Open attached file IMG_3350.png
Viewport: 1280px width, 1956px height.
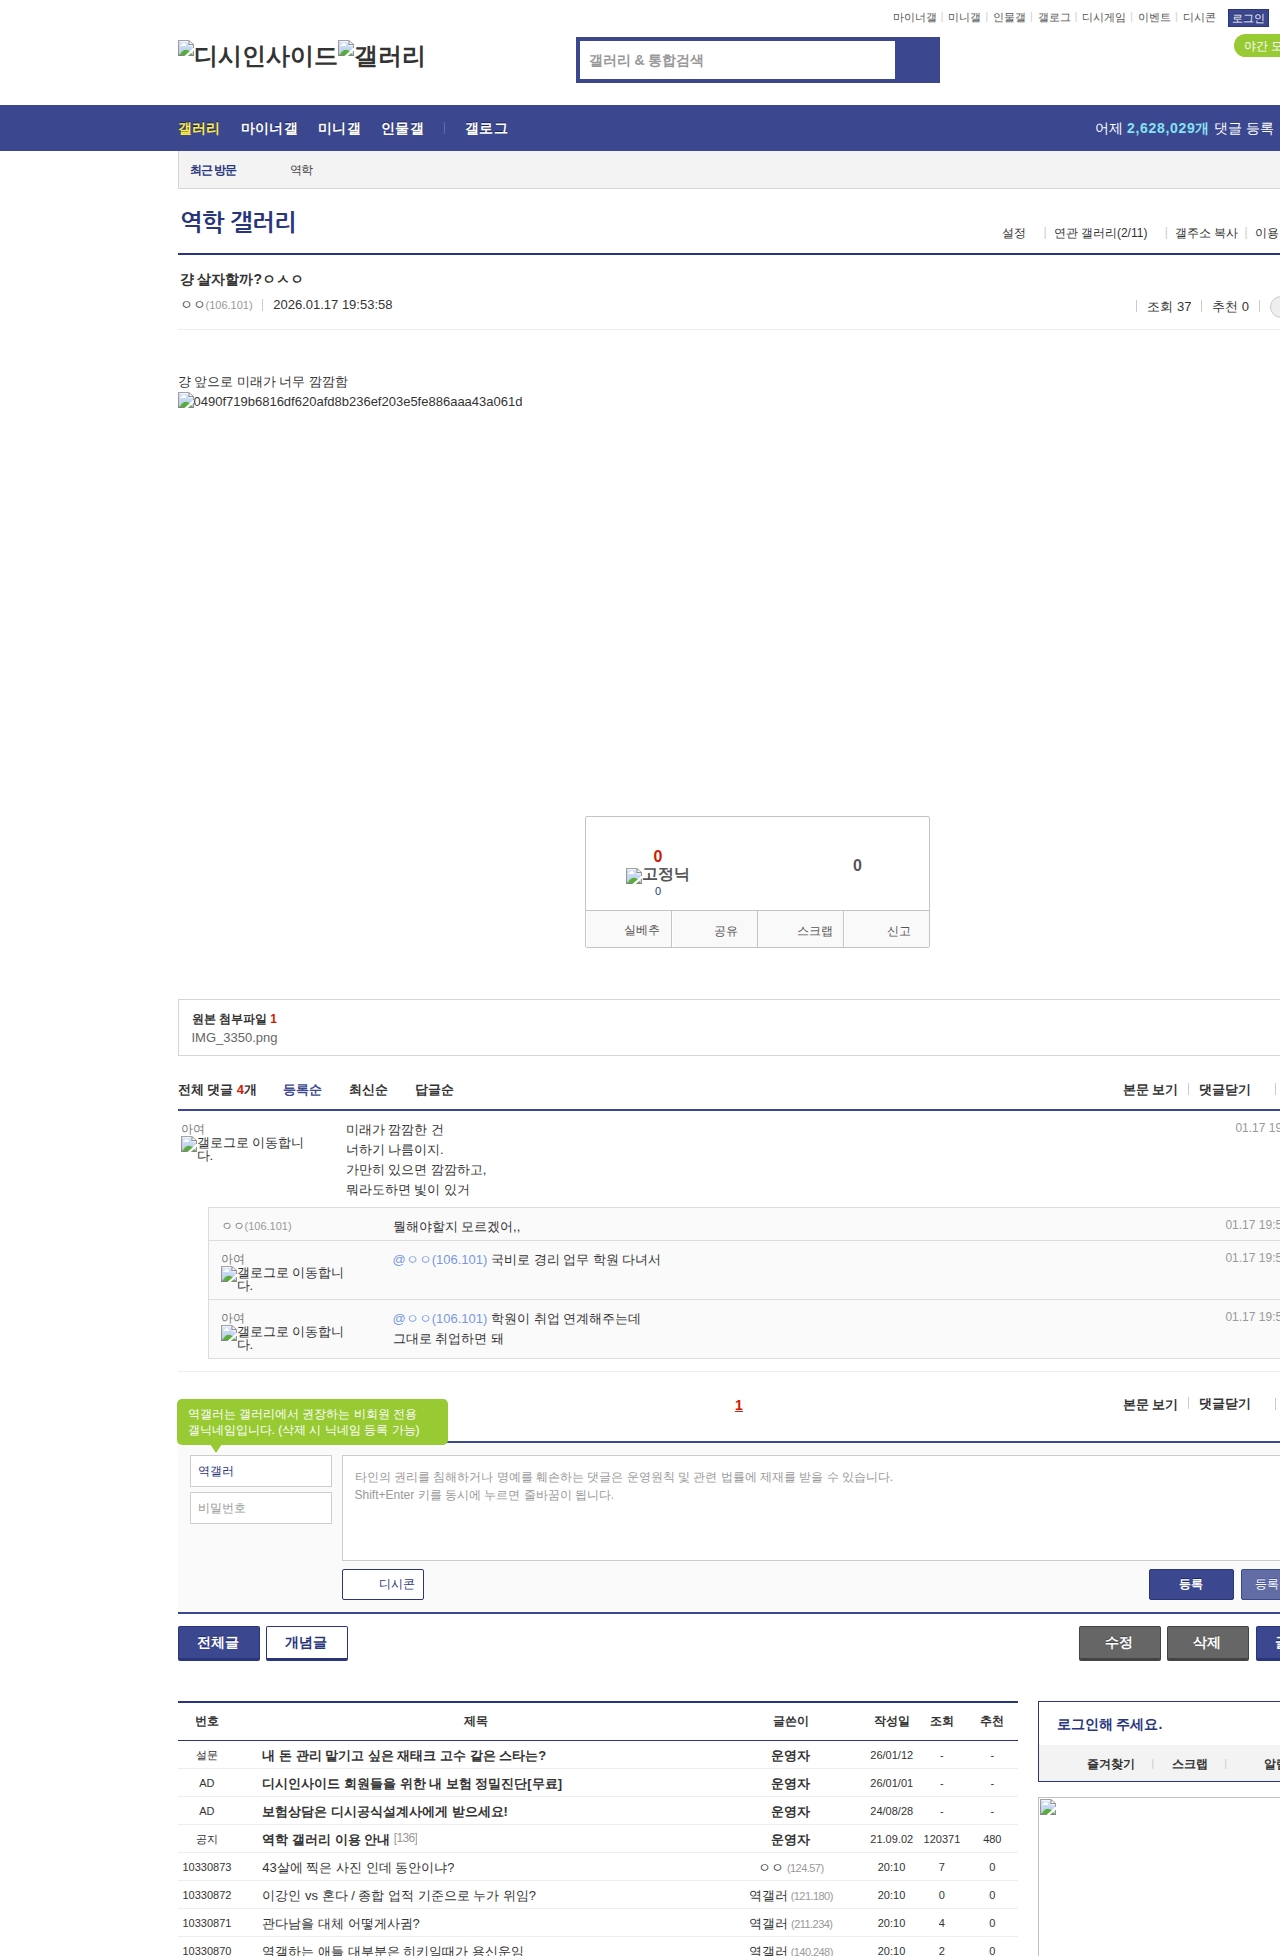click(234, 1037)
